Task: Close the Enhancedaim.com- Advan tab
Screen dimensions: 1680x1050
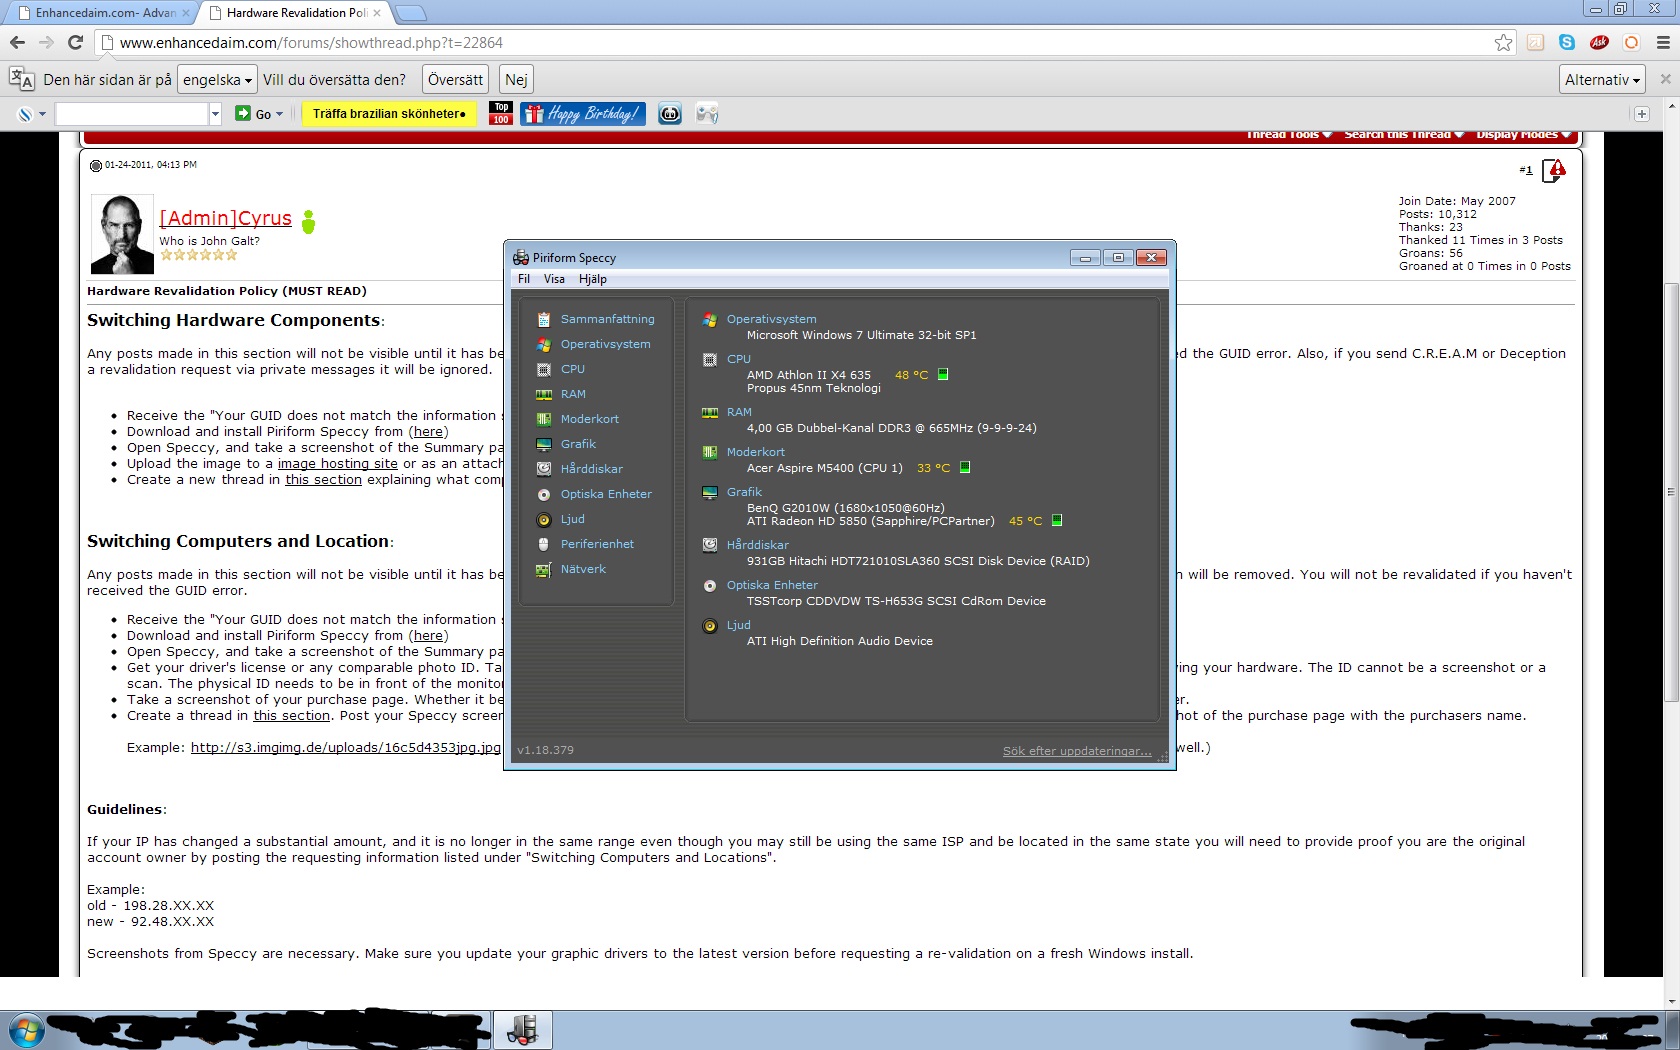Action: tap(186, 13)
